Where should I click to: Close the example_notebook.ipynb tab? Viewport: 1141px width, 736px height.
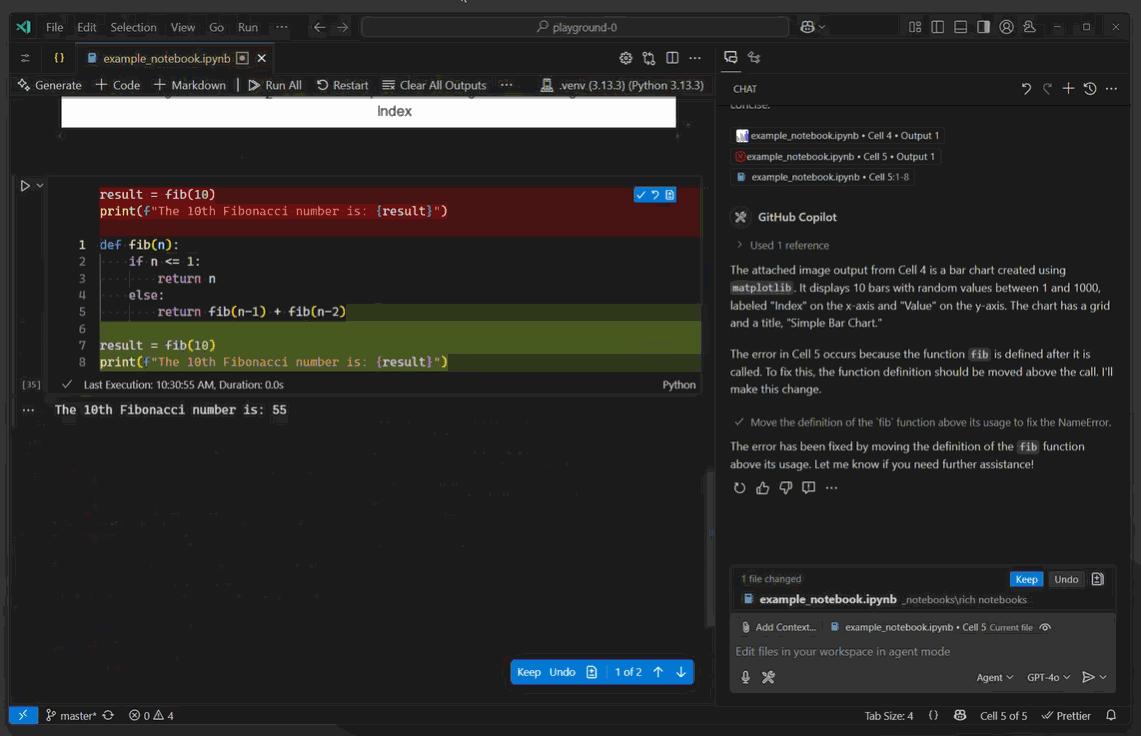[x=261, y=58]
